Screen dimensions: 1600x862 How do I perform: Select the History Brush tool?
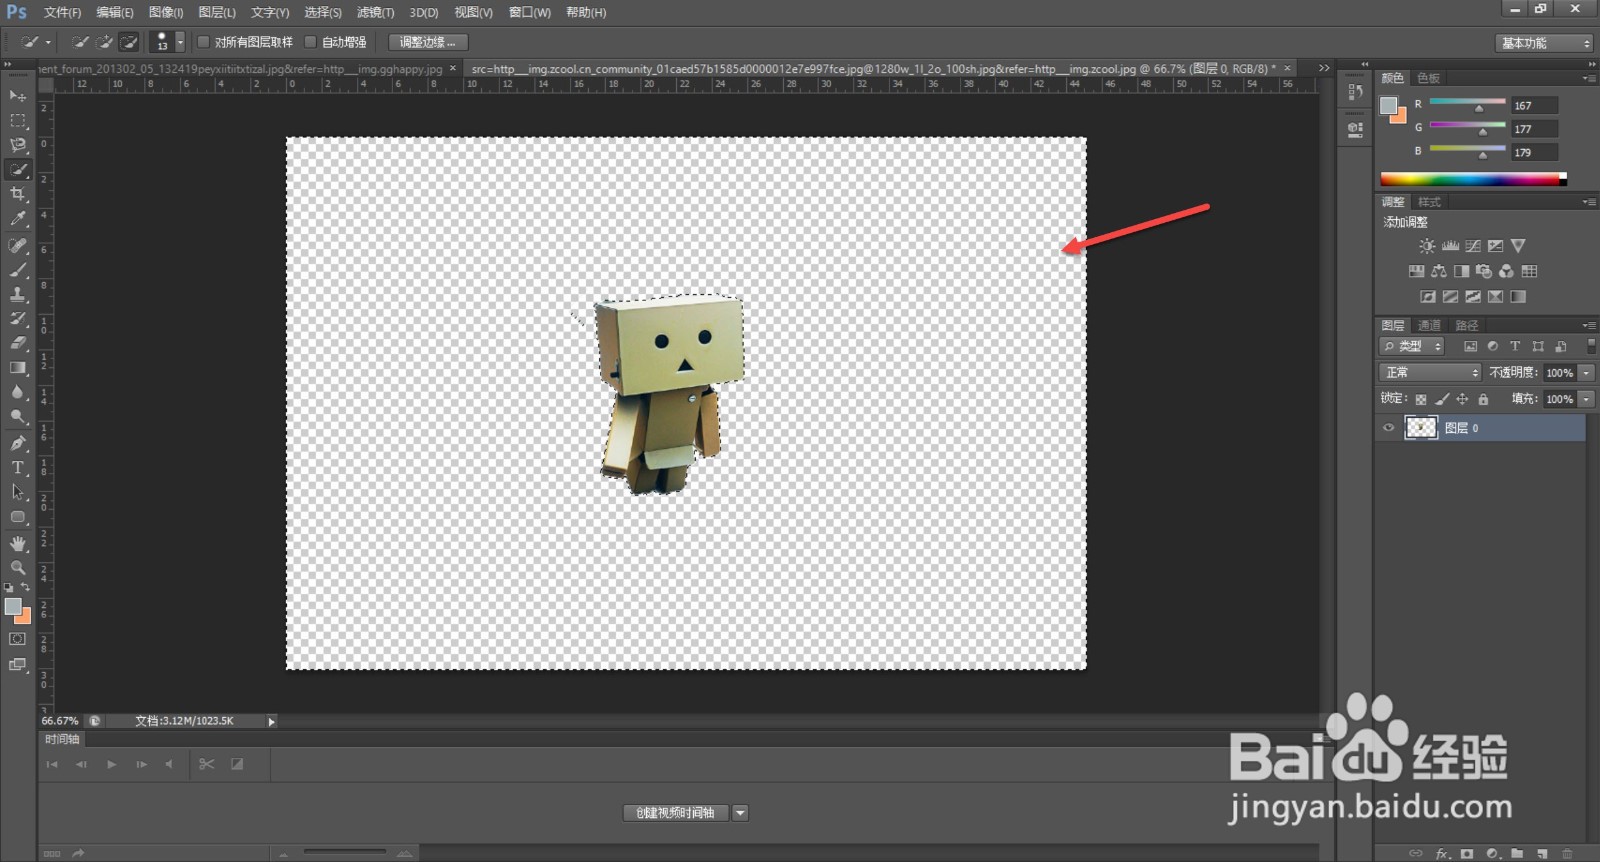click(x=18, y=319)
